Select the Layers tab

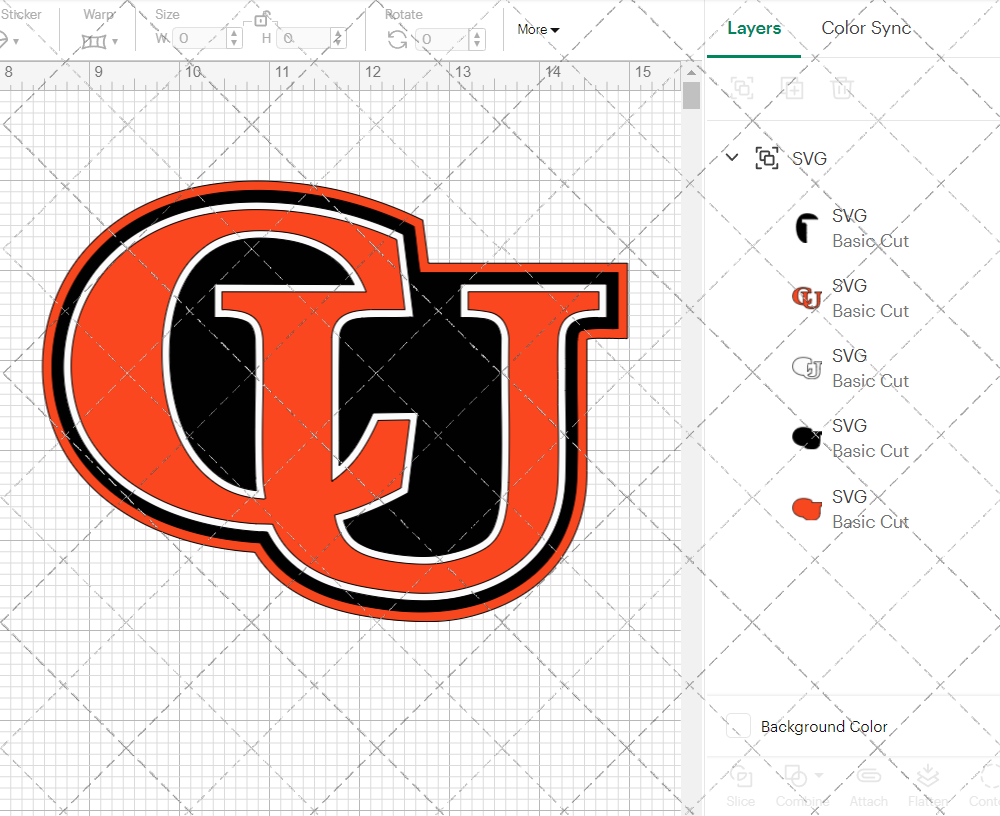point(754,28)
